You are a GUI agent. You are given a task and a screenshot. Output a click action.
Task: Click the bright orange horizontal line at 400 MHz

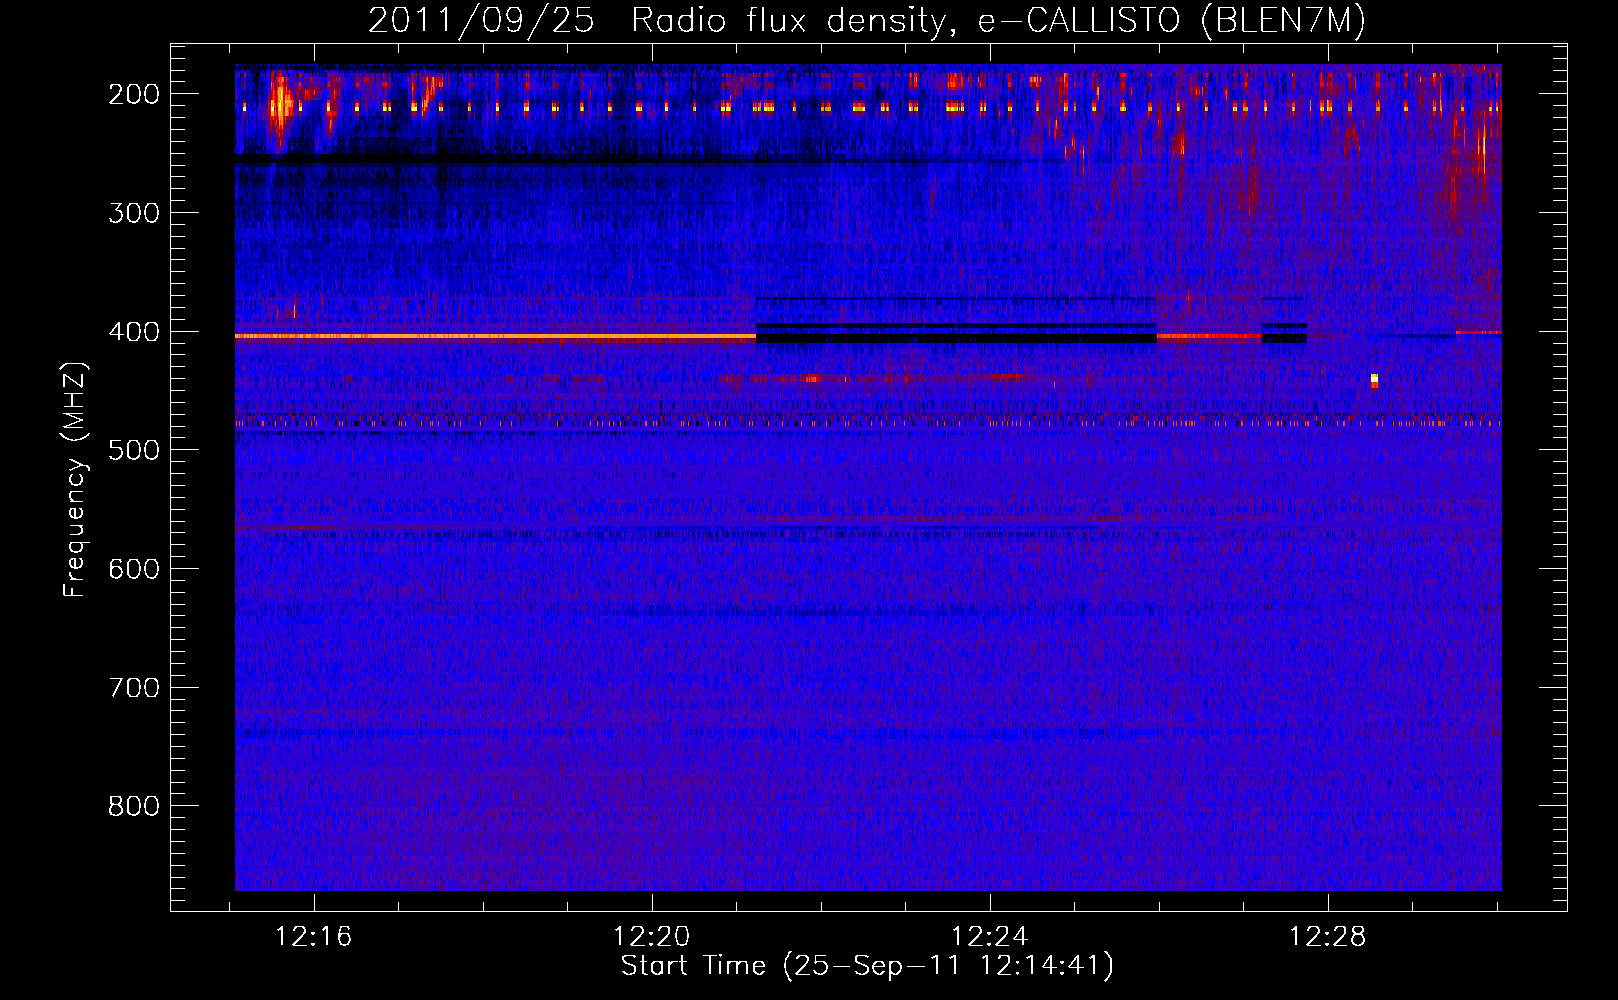click(x=495, y=337)
